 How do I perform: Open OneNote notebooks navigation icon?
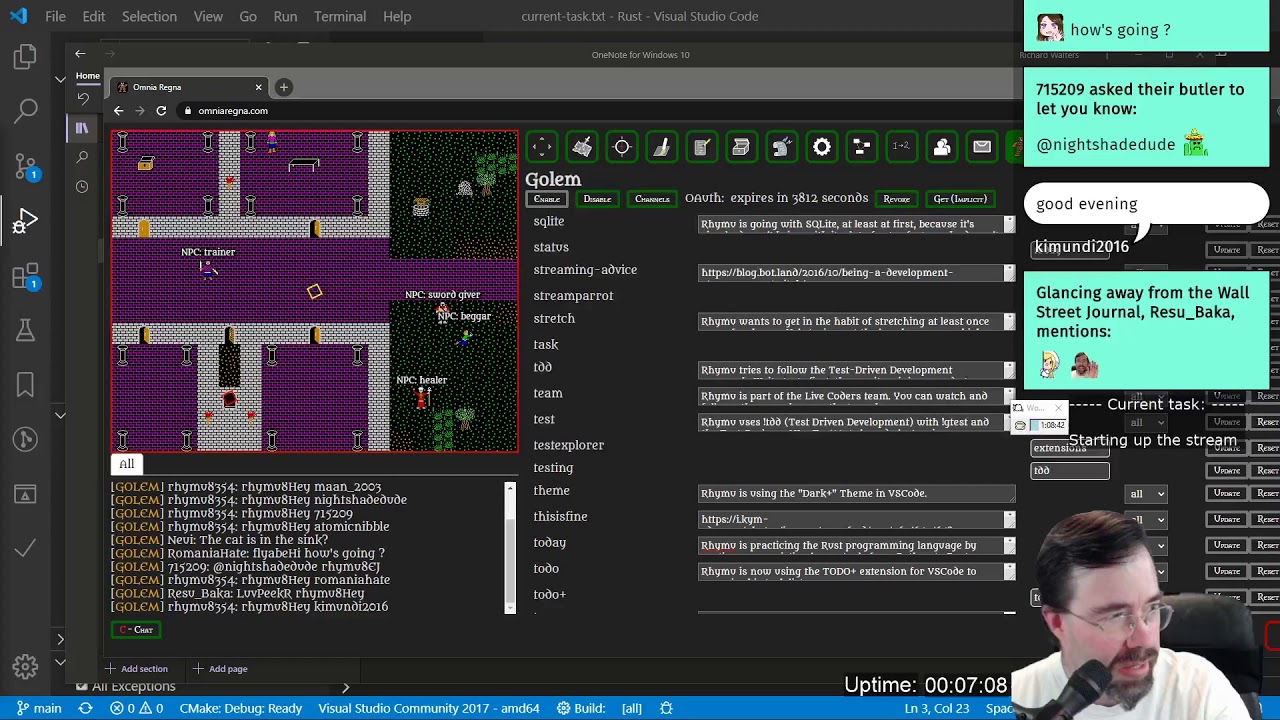click(x=82, y=127)
